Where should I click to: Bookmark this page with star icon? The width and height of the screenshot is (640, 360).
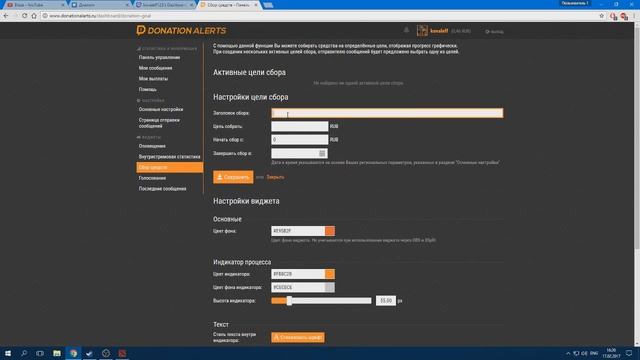(x=601, y=16)
